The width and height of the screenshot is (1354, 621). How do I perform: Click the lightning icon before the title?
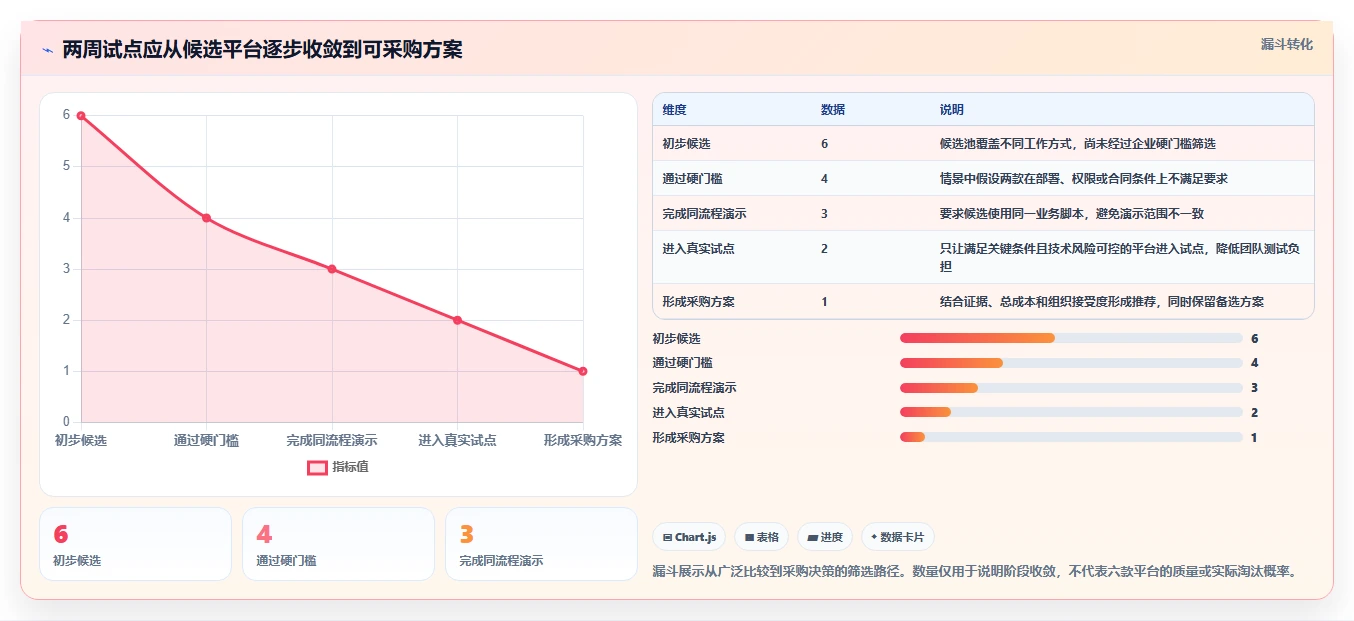47,50
